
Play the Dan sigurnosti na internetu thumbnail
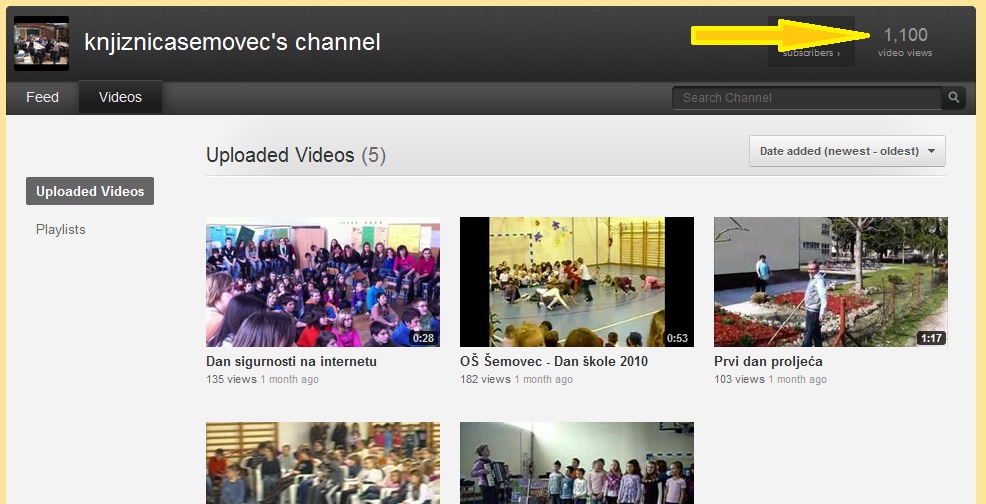[323, 282]
